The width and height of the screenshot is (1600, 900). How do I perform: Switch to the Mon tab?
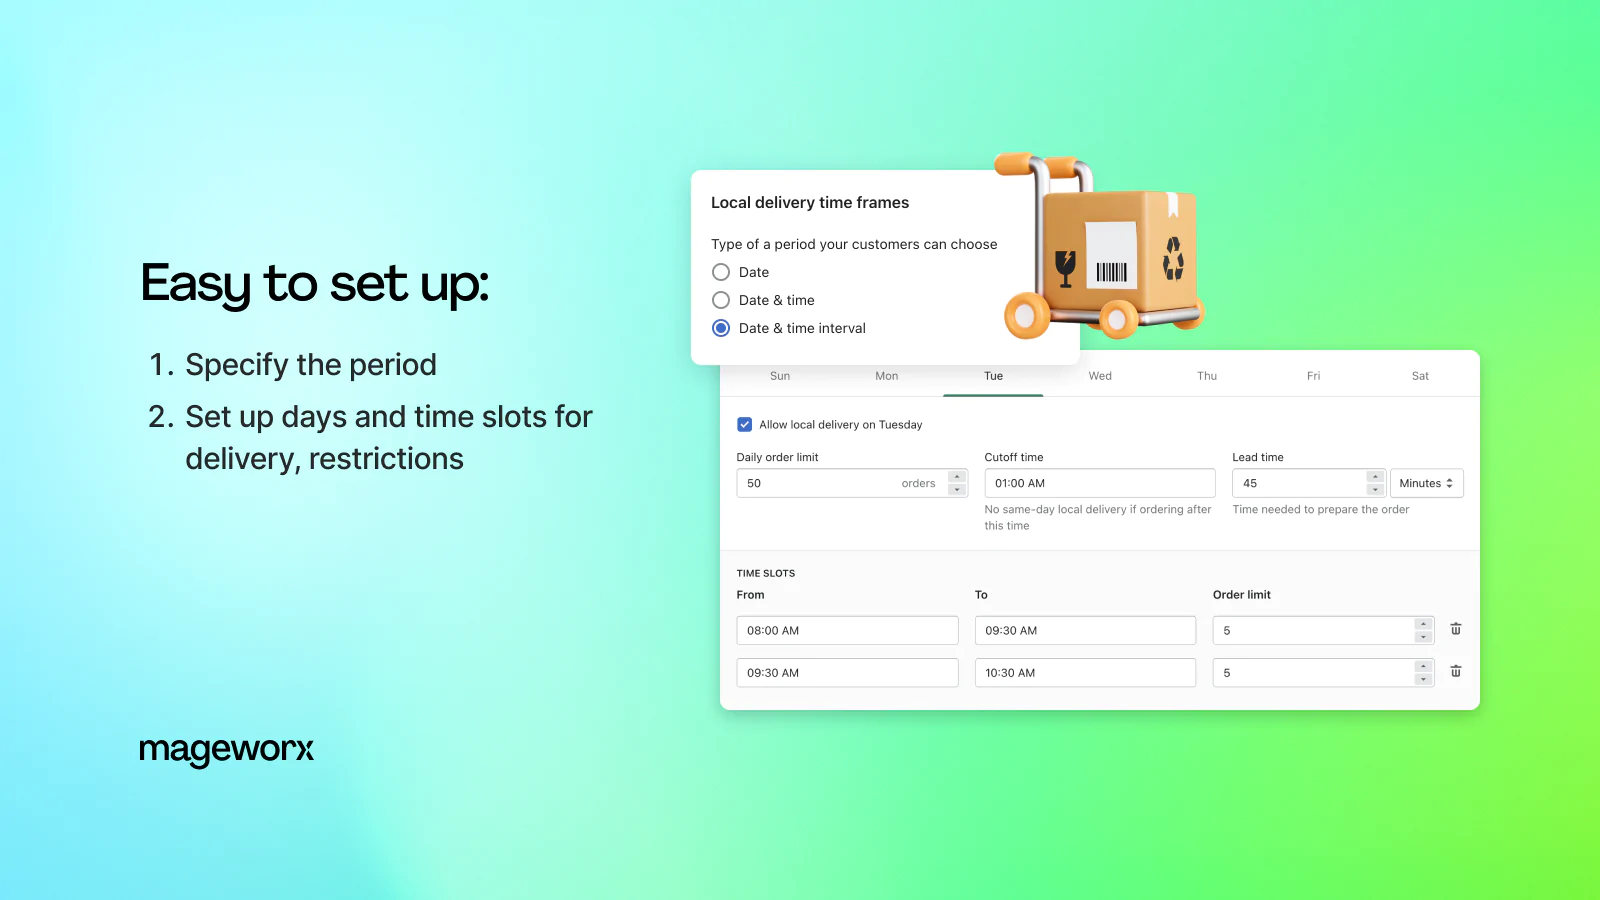(887, 376)
